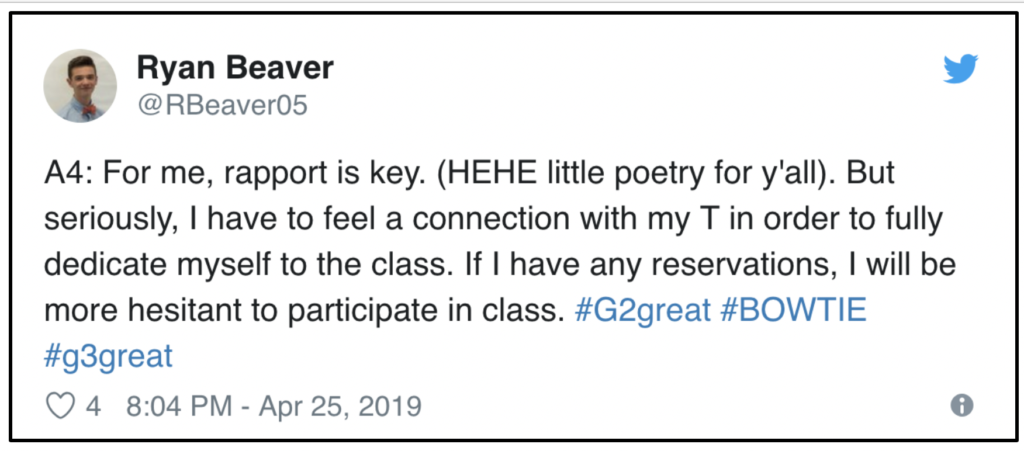Screen dimensions: 1024x451
Task: View the like count of 4
Action: click(93, 406)
